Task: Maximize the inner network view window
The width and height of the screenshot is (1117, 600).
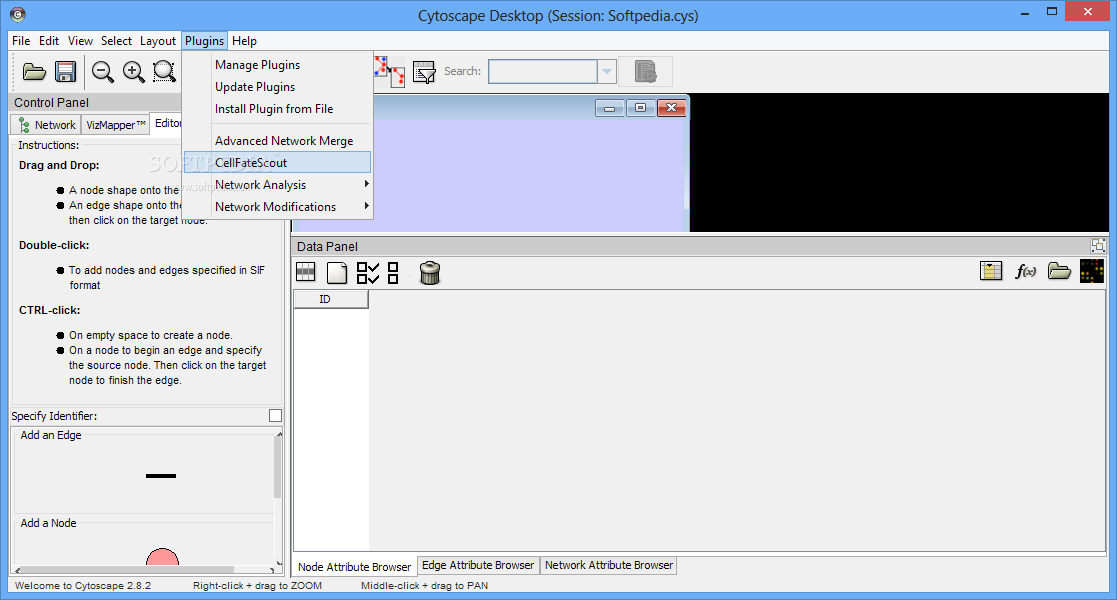Action: [640, 108]
